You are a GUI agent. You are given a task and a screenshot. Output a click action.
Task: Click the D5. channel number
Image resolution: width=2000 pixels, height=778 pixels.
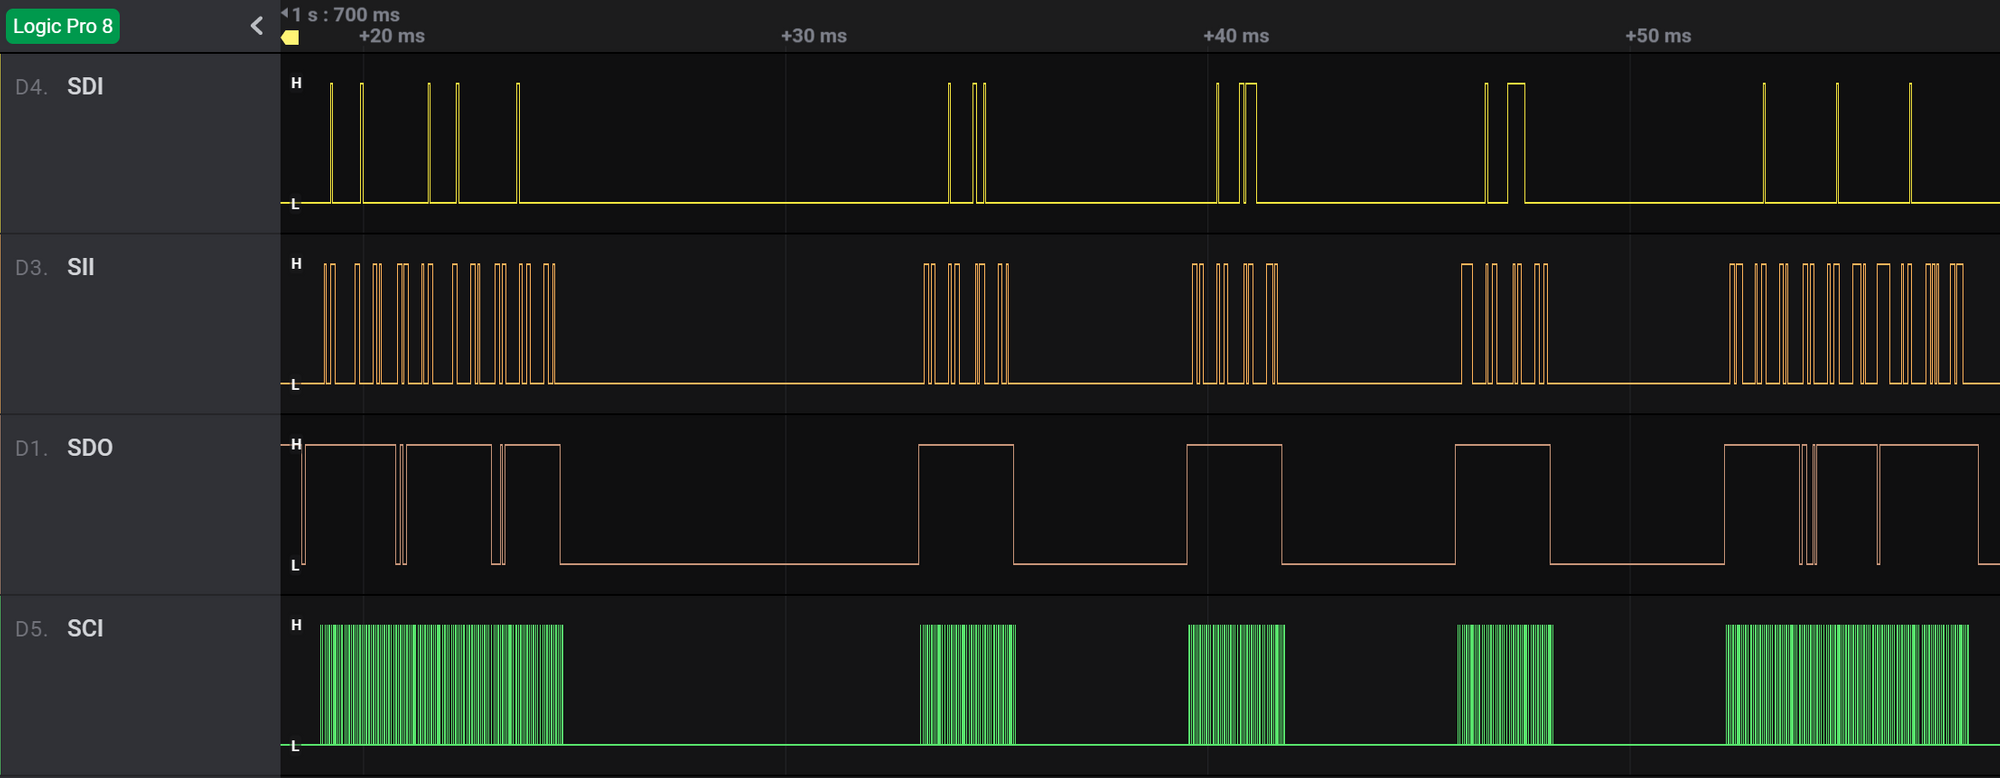pyautogui.click(x=32, y=629)
